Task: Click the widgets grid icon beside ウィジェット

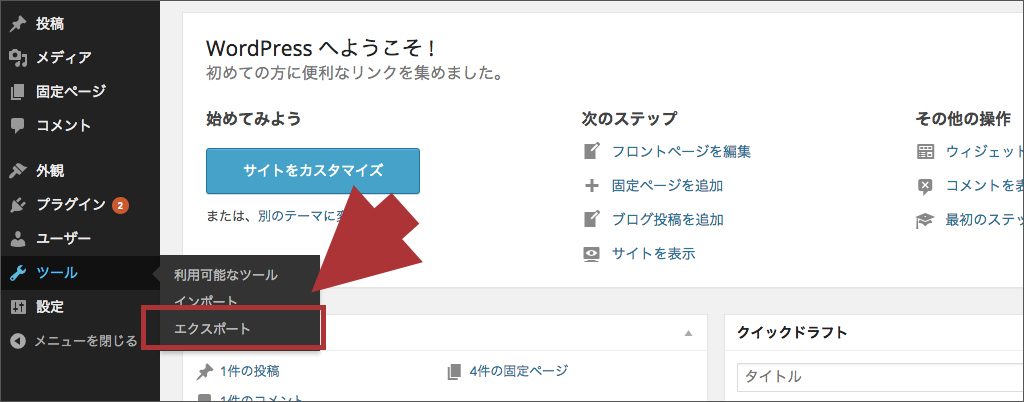Action: pyautogui.click(x=925, y=152)
